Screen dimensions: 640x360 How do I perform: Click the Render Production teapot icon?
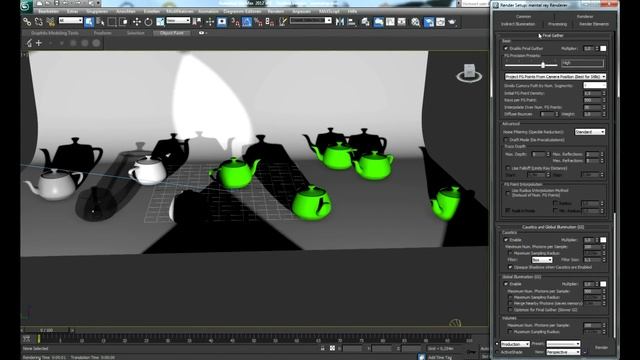[x=452, y=22]
